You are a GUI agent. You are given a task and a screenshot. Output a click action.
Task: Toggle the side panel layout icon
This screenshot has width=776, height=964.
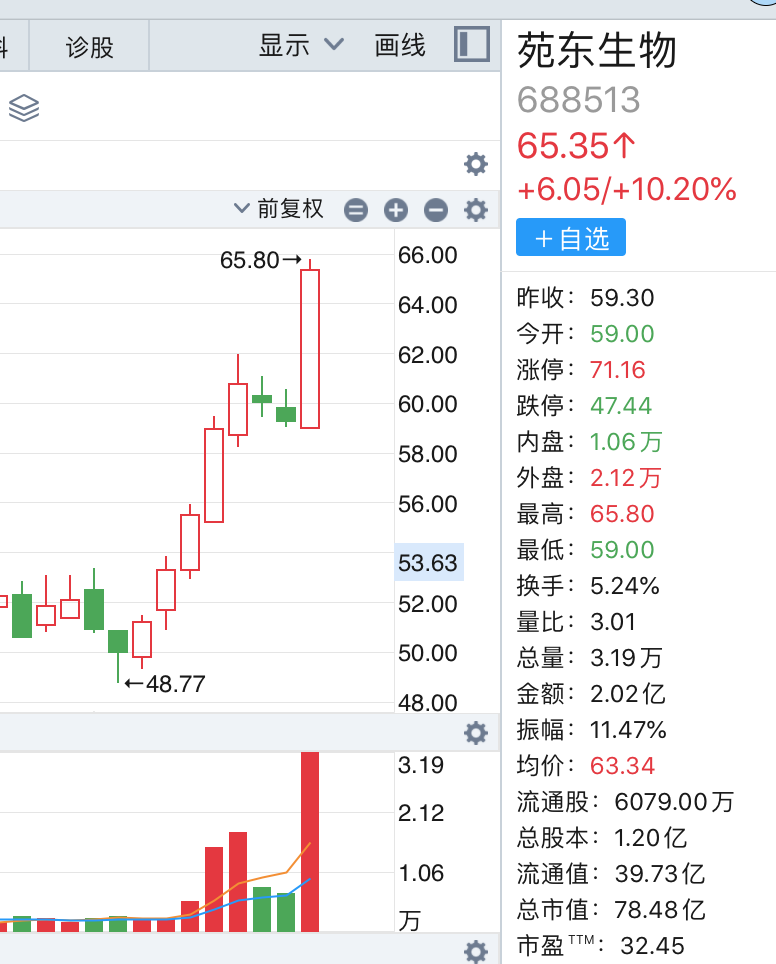click(471, 45)
